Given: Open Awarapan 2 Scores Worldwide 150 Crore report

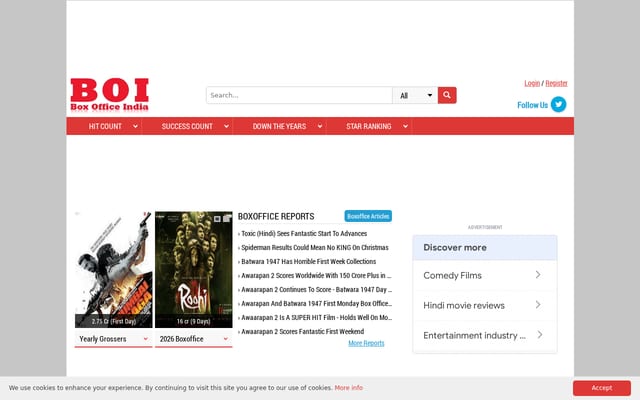Looking at the screenshot, I should tap(316, 276).
